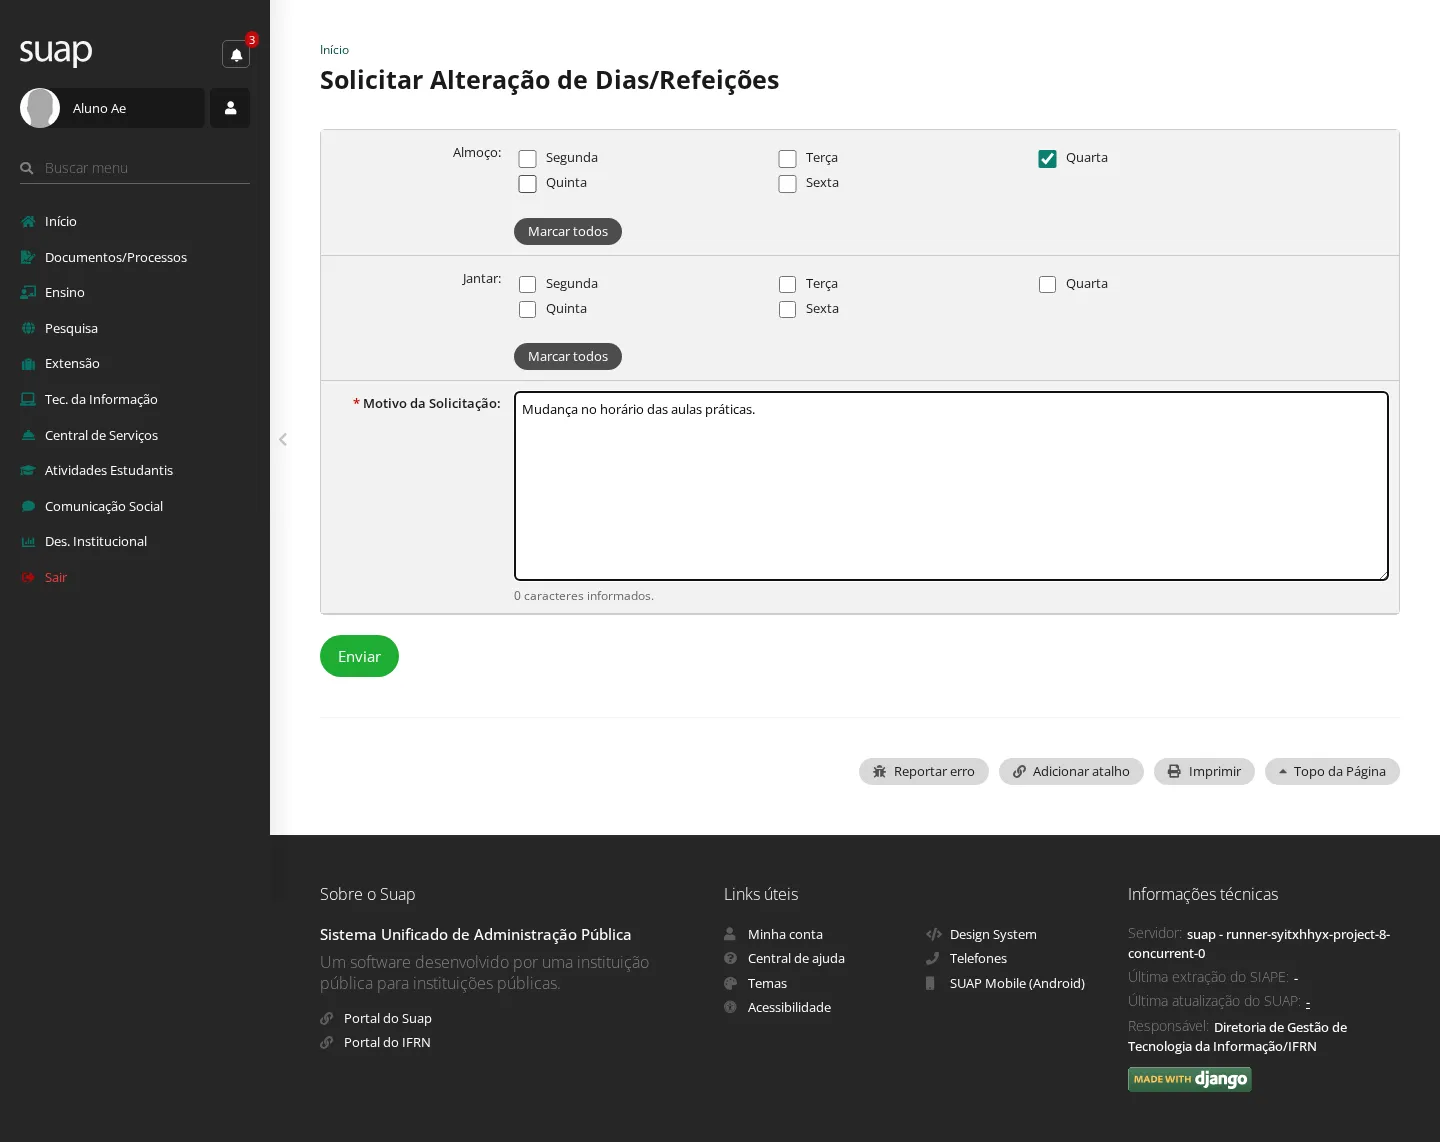The height and width of the screenshot is (1142, 1440).
Task: Open Documentos/Processos in the sidebar
Action: pos(116,257)
